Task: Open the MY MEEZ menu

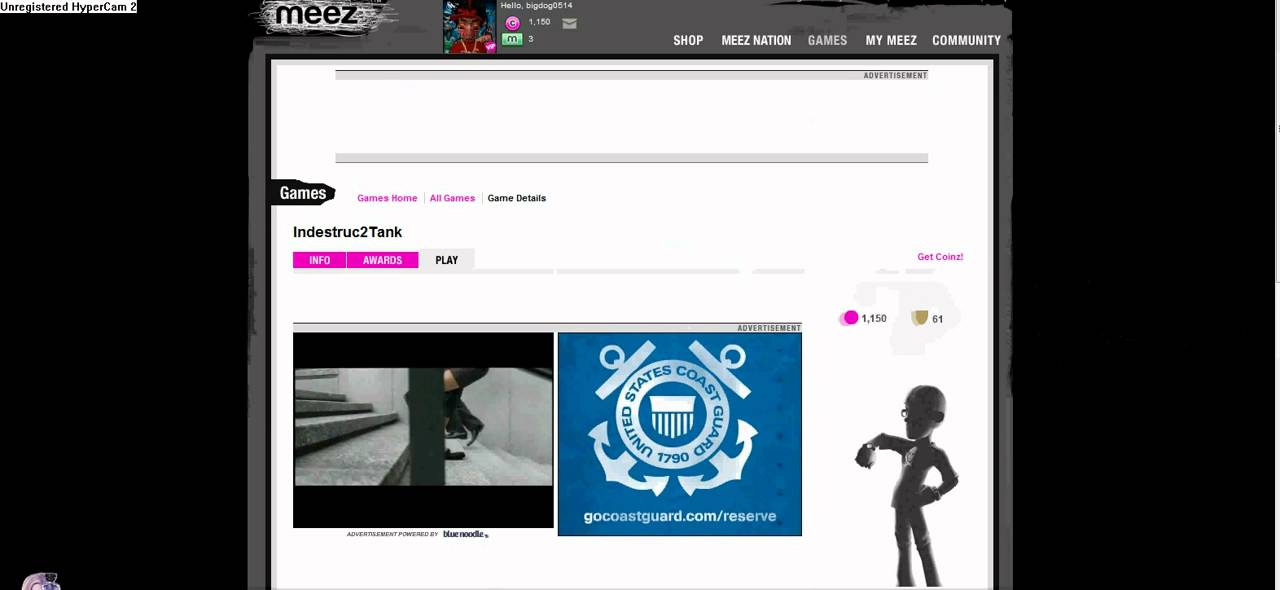Action: point(891,41)
